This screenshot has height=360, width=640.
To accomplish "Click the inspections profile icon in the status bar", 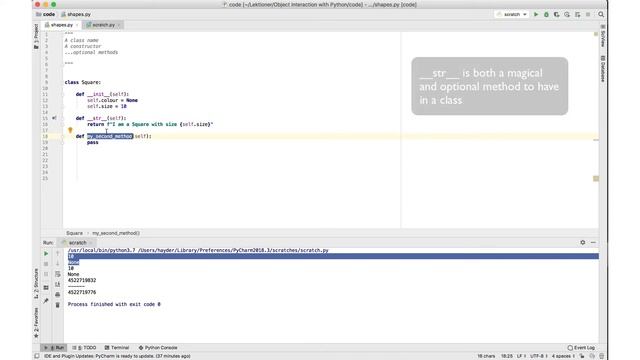I will pos(592,356).
